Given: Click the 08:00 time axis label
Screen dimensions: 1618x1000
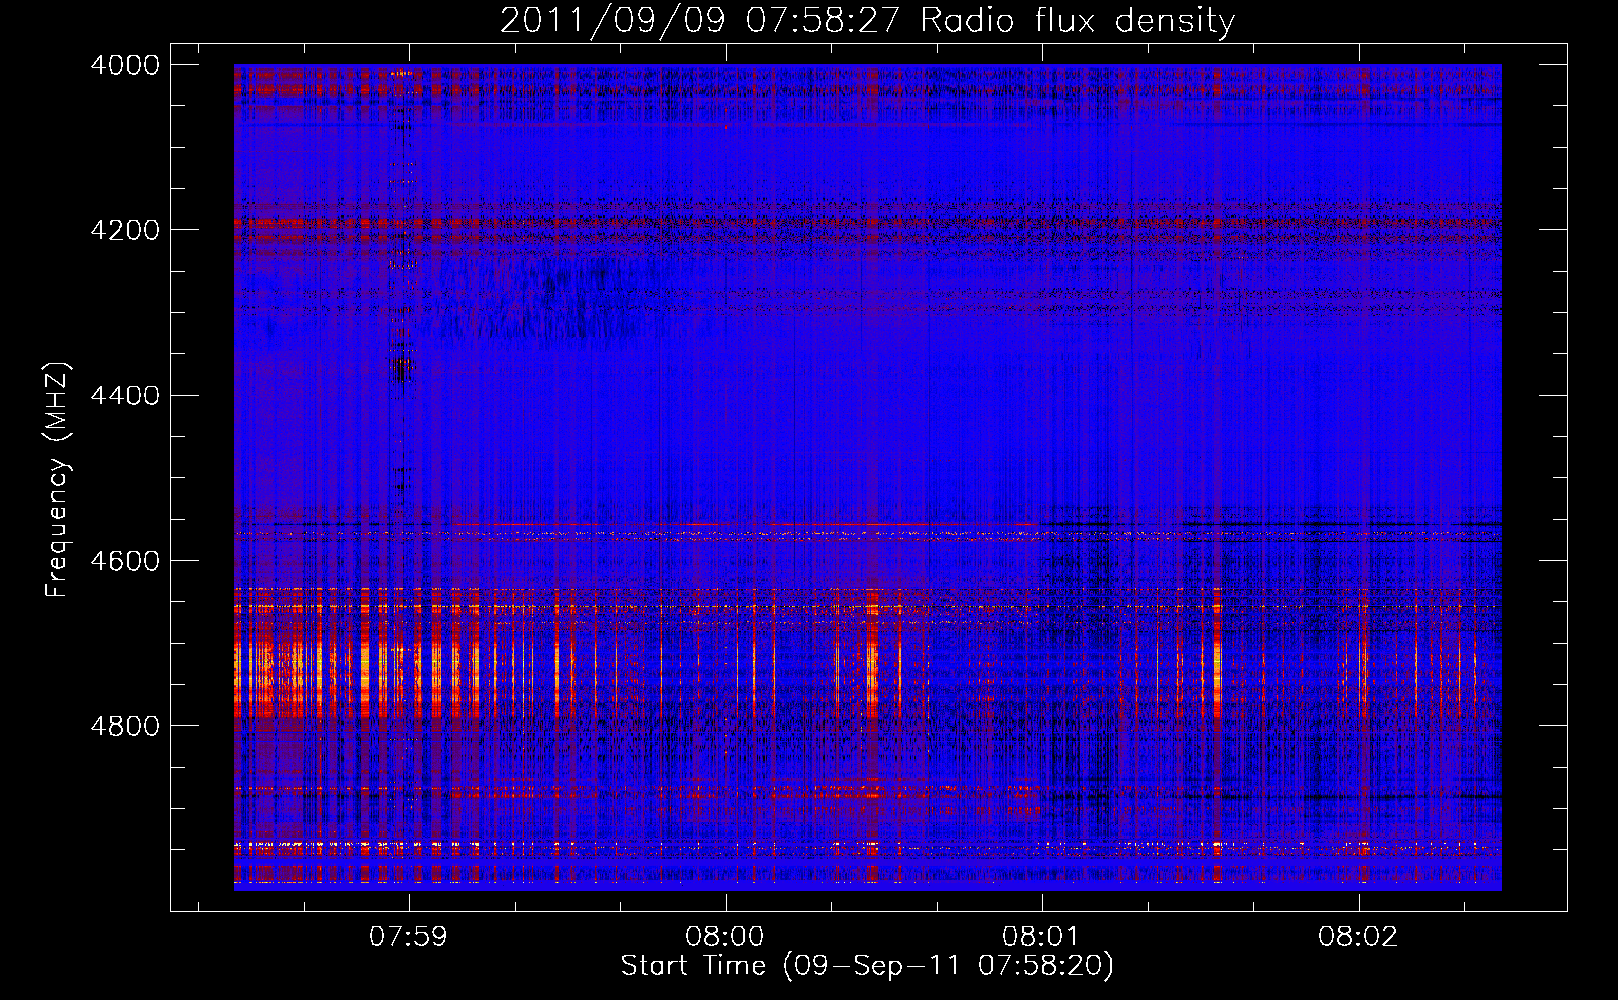Looking at the screenshot, I should click(725, 937).
